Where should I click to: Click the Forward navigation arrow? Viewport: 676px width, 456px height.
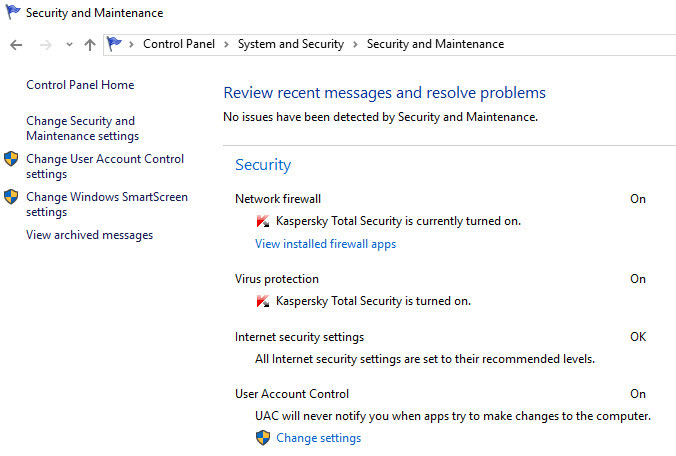pos(45,44)
